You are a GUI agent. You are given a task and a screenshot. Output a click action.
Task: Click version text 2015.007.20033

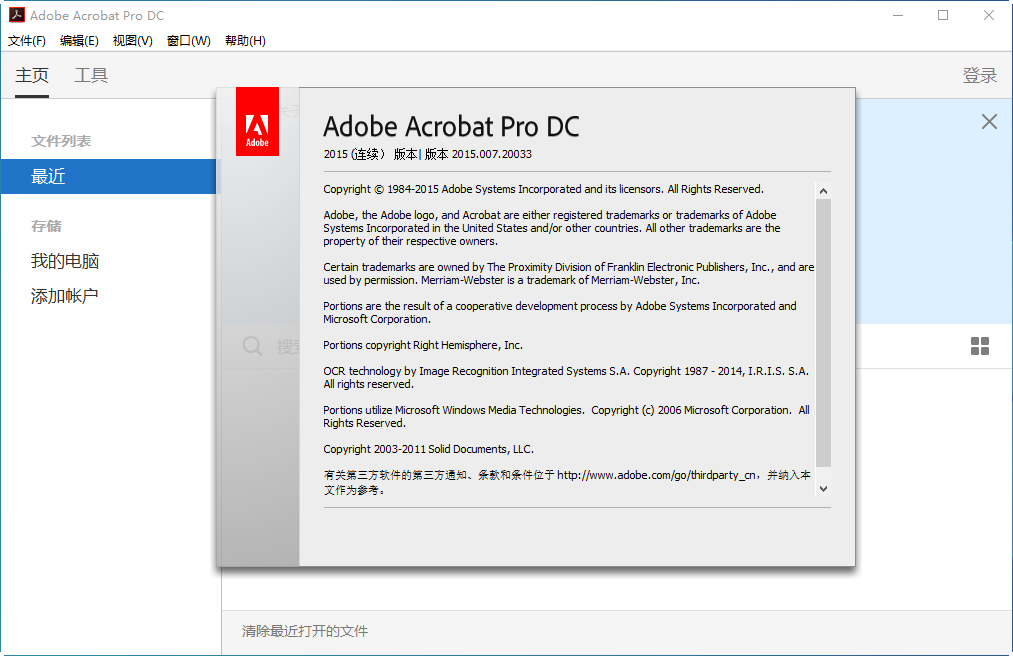pos(492,154)
